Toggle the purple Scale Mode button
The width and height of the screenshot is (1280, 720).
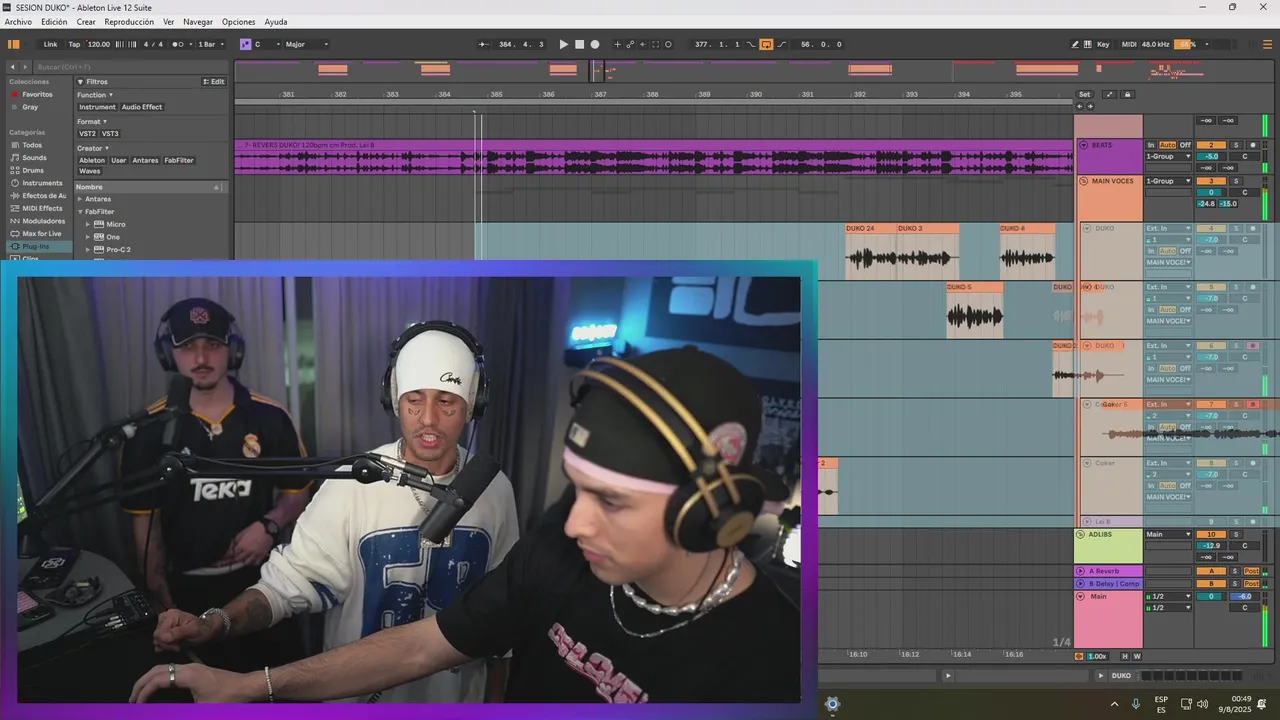245,44
